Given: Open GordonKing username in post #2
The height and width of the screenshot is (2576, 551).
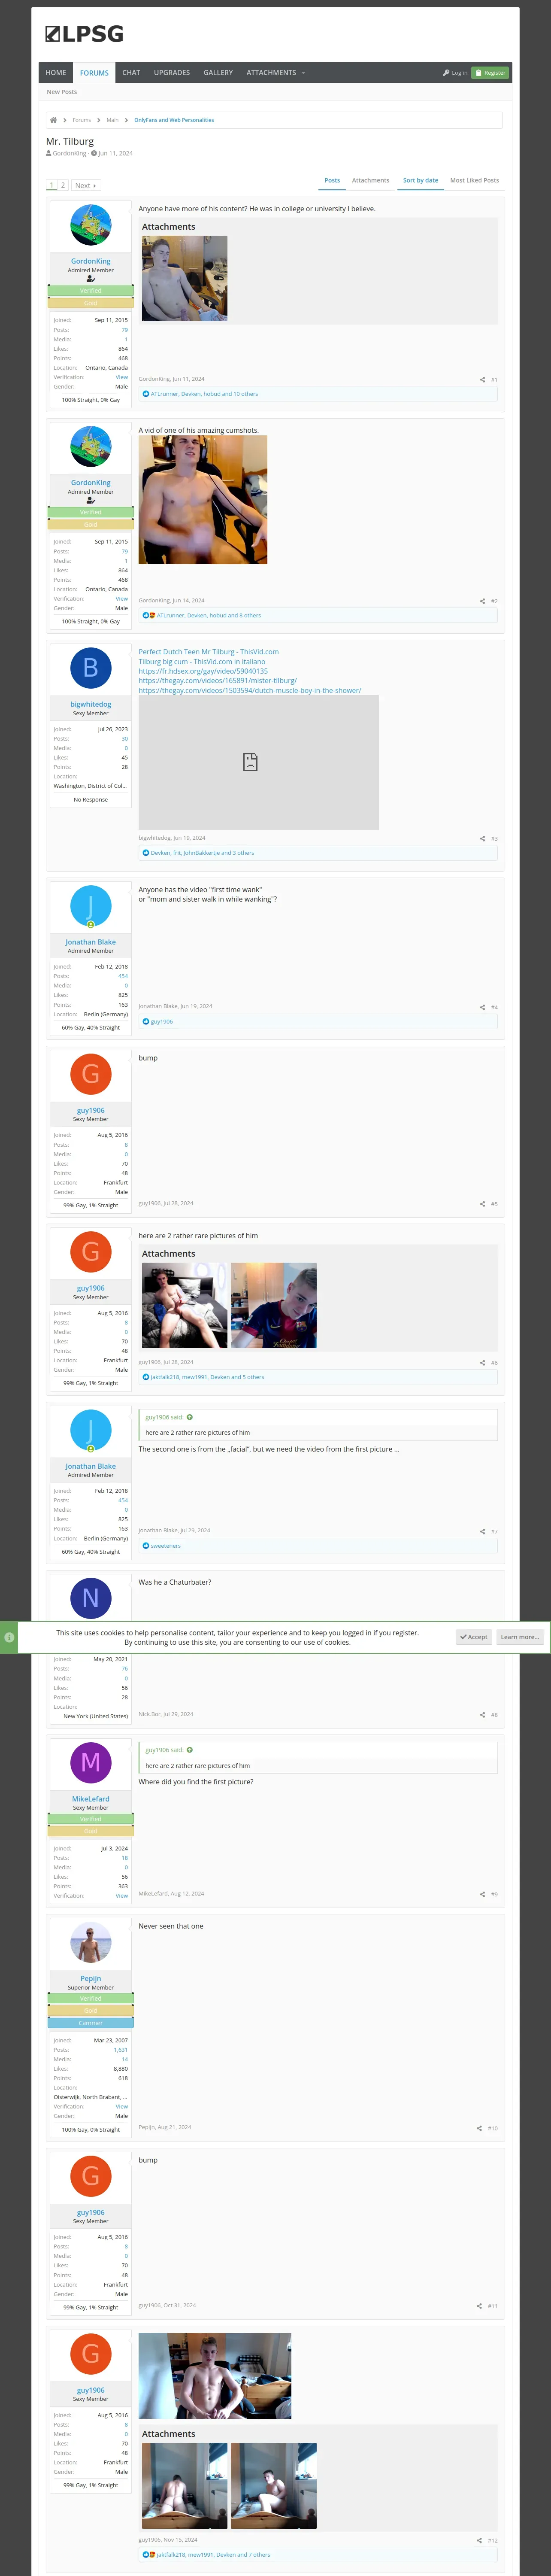Looking at the screenshot, I should tap(91, 483).
